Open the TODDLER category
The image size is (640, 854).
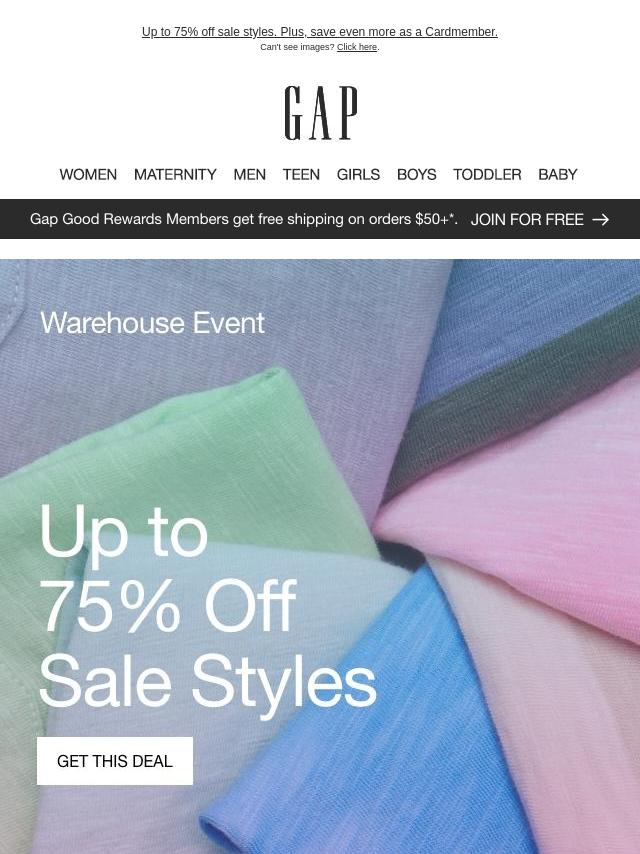[x=487, y=174]
